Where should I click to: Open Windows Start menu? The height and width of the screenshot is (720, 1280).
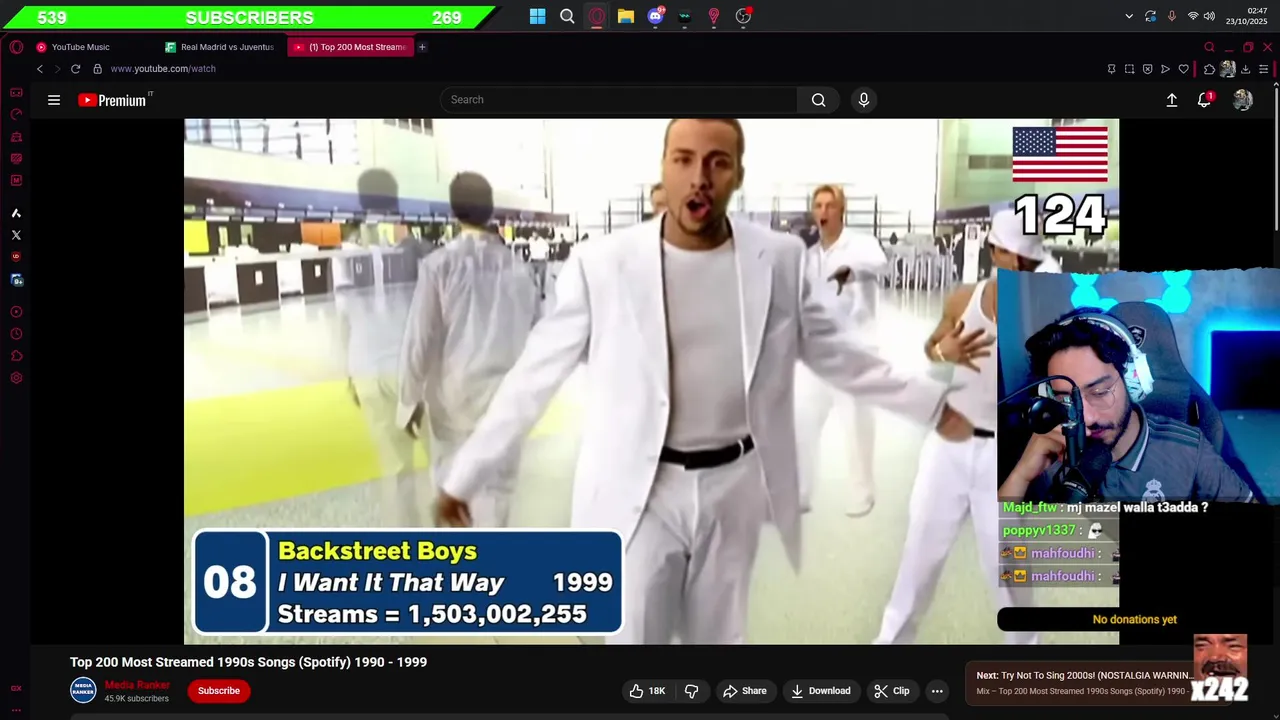(x=538, y=16)
